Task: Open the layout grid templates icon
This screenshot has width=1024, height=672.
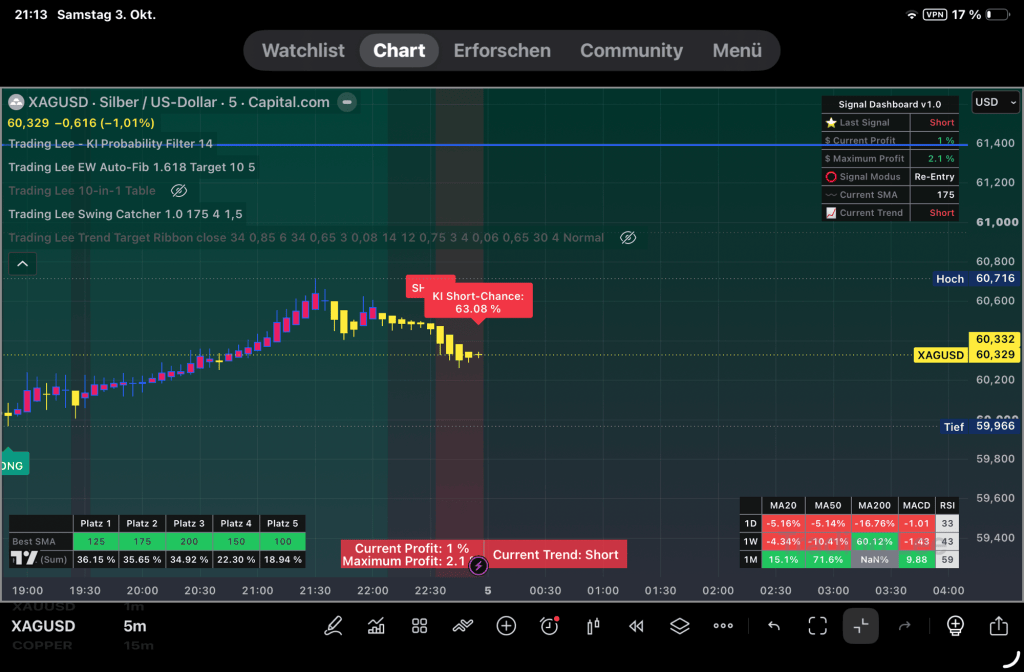Action: point(419,626)
